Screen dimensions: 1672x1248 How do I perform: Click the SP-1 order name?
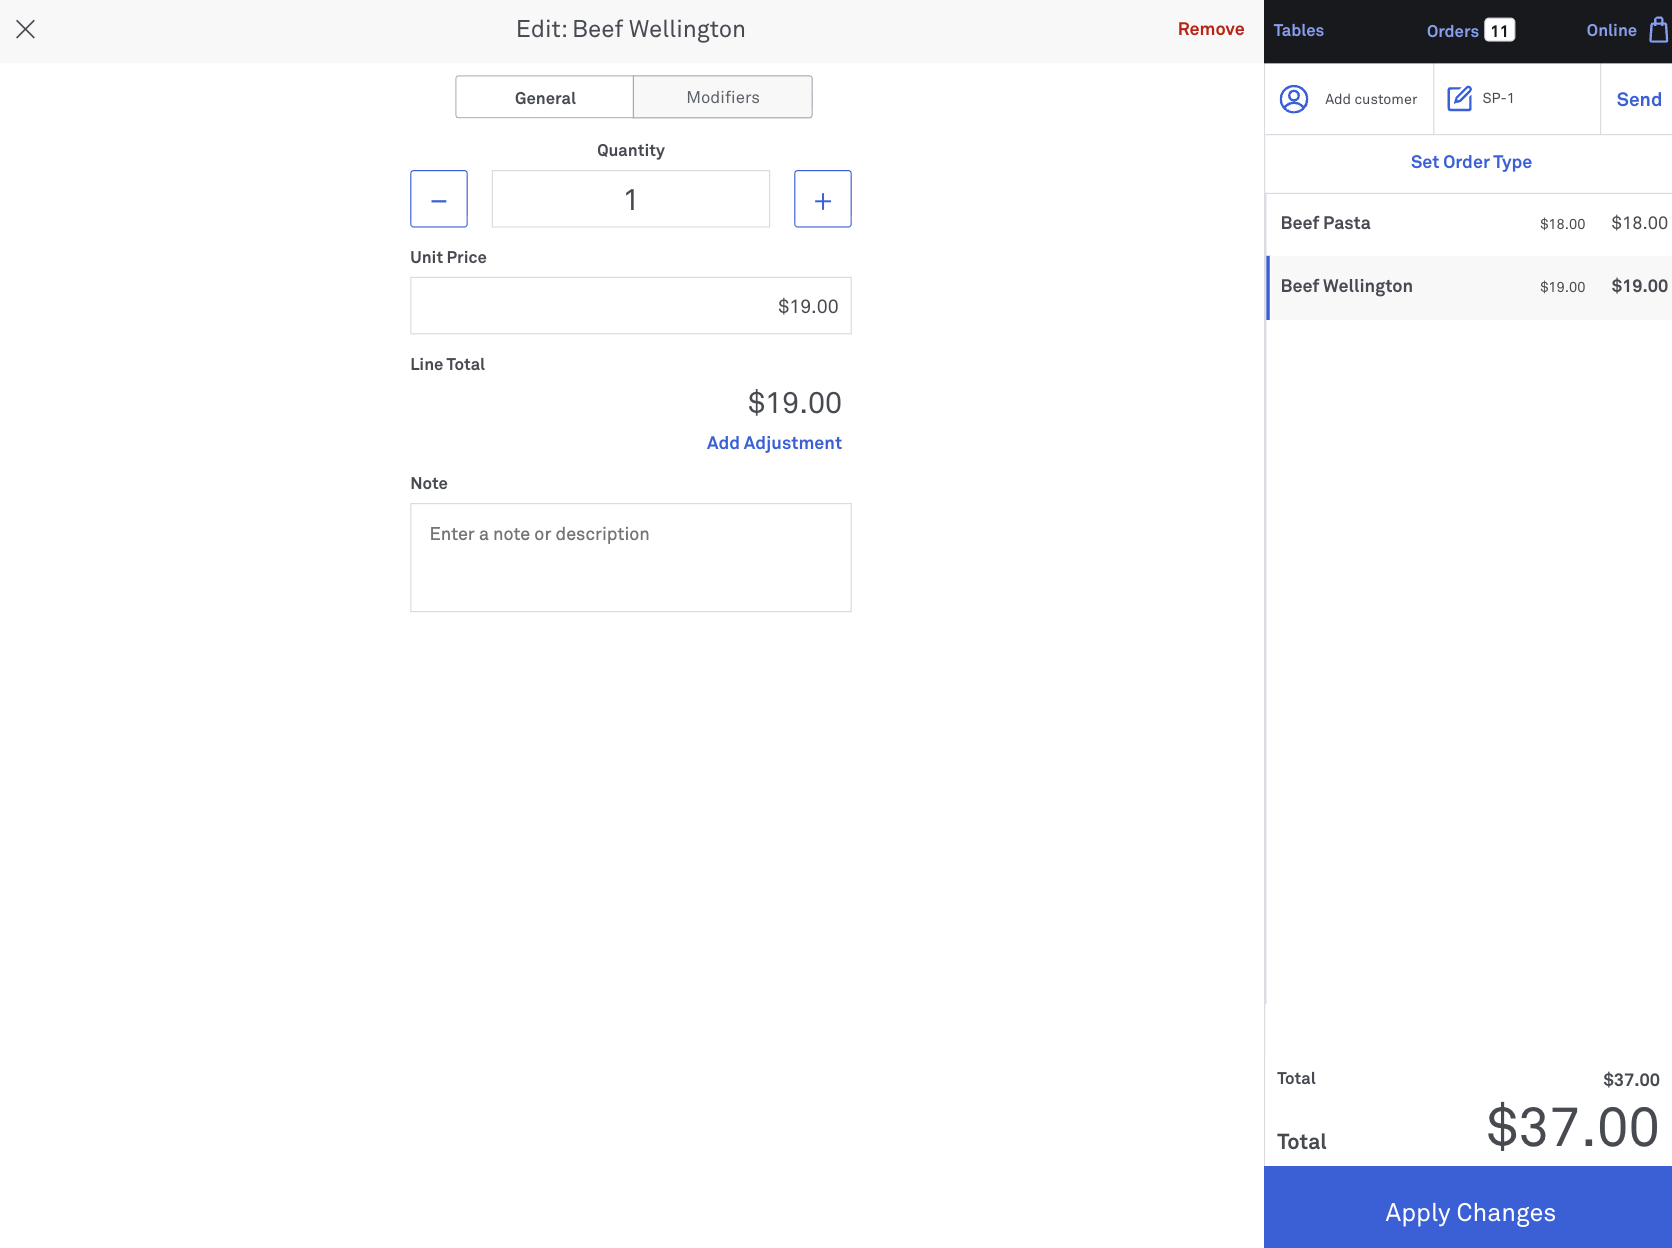pyautogui.click(x=1498, y=98)
